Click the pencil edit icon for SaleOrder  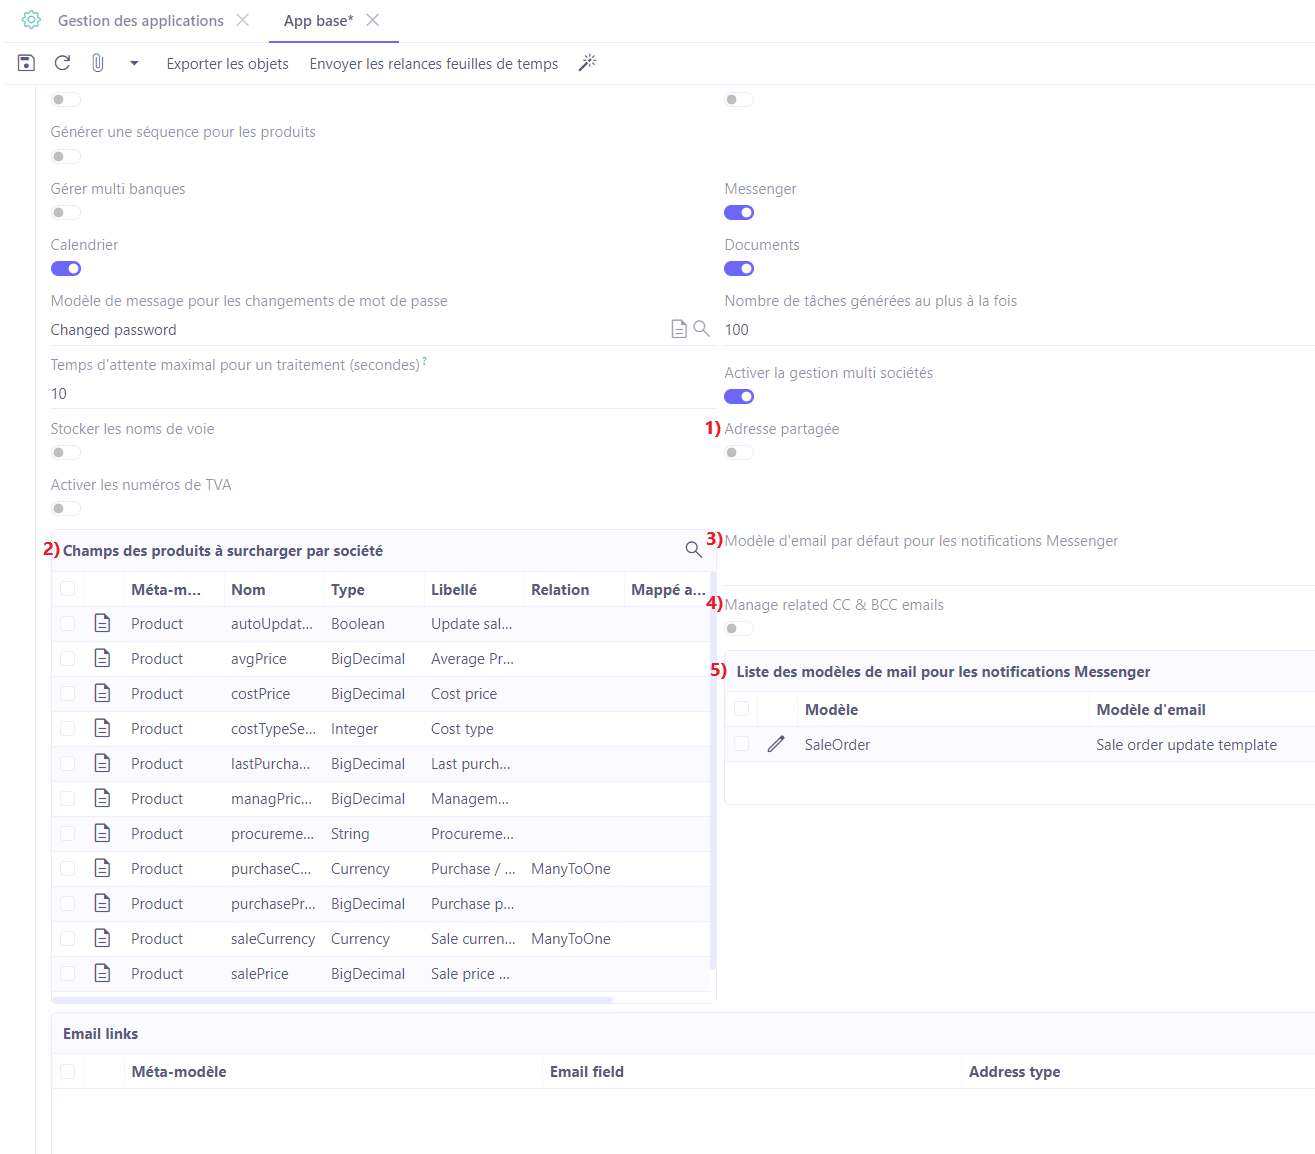point(776,744)
